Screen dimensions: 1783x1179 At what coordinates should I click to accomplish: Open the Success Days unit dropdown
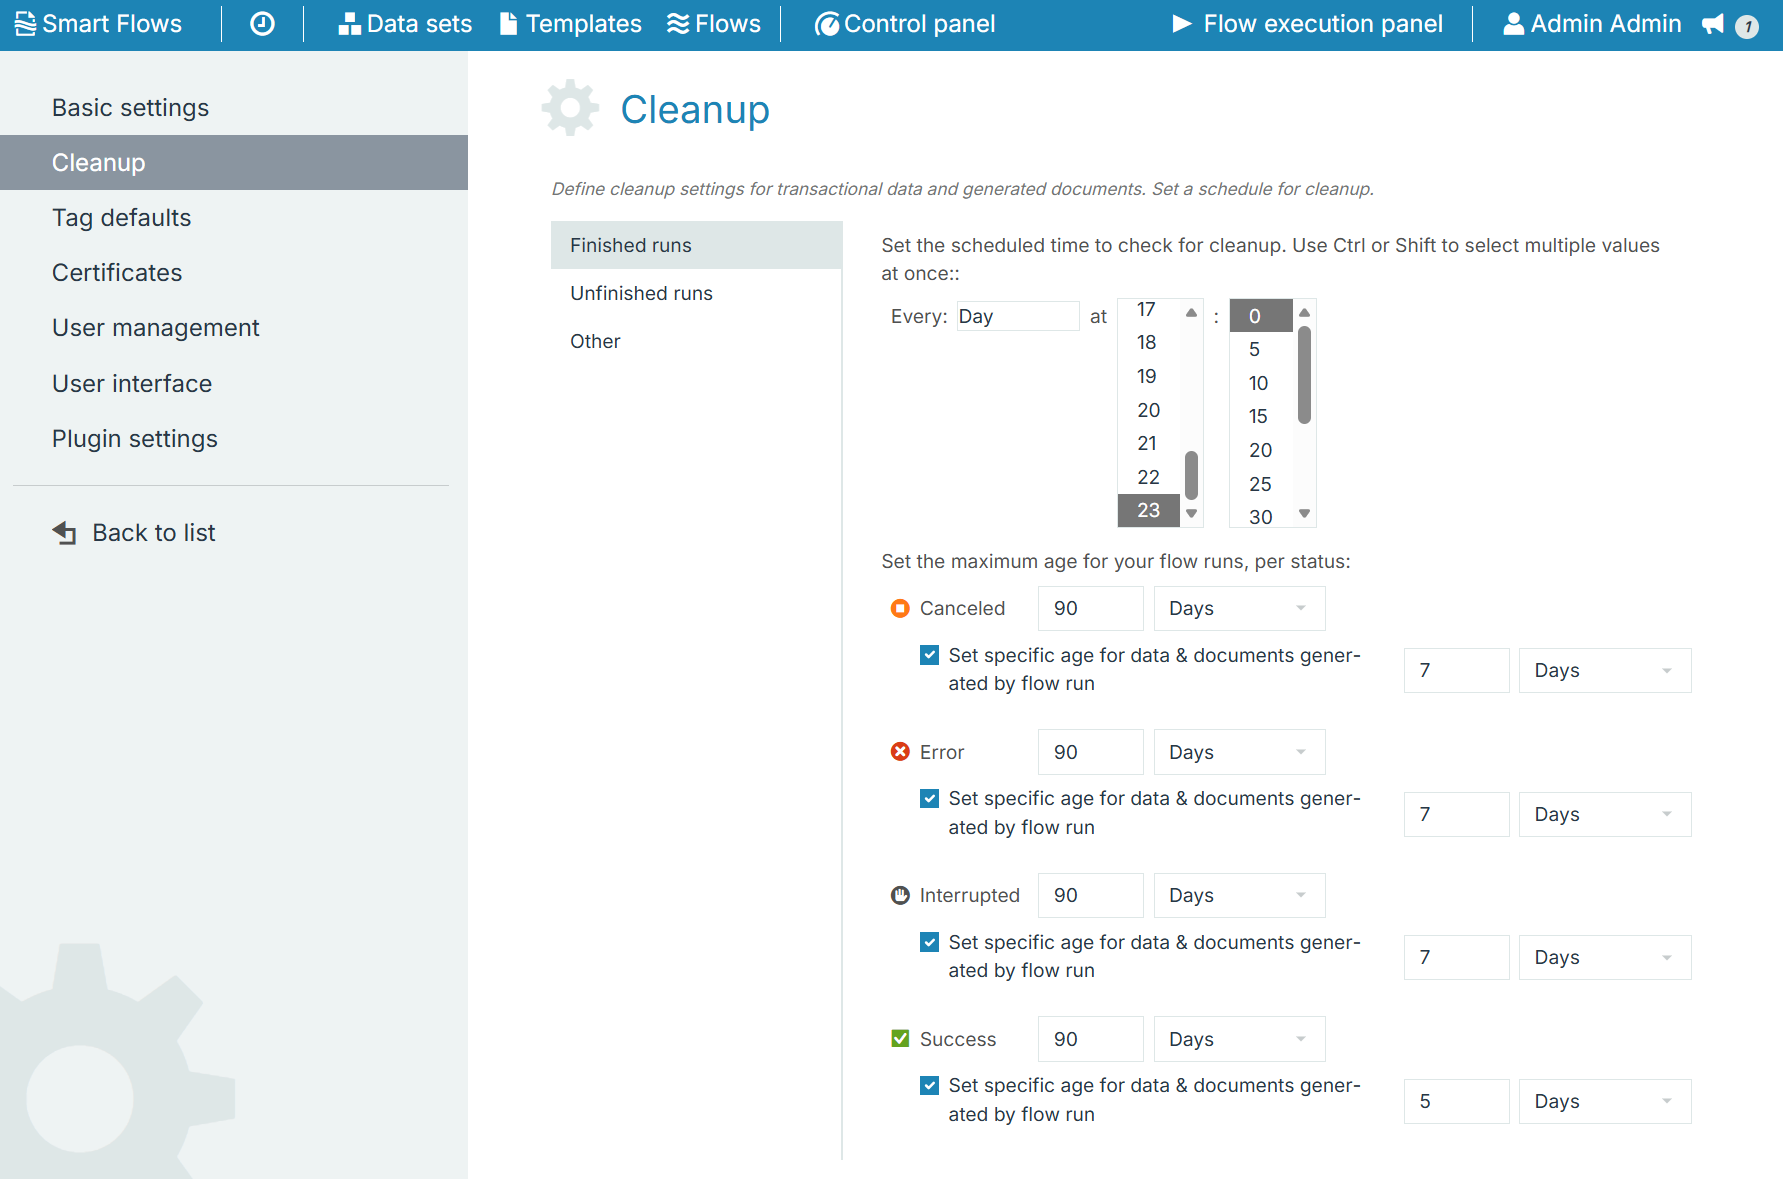coord(1239,1039)
